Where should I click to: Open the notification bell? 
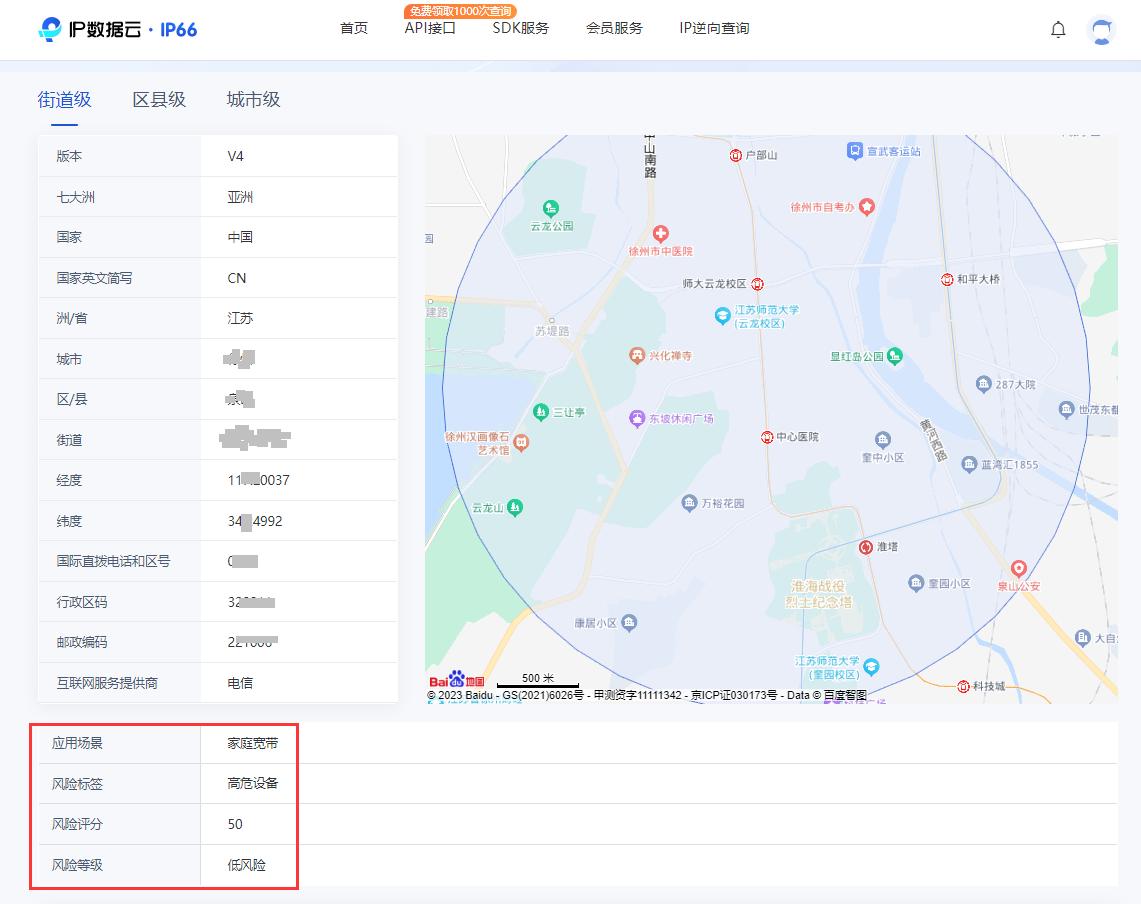click(1057, 29)
